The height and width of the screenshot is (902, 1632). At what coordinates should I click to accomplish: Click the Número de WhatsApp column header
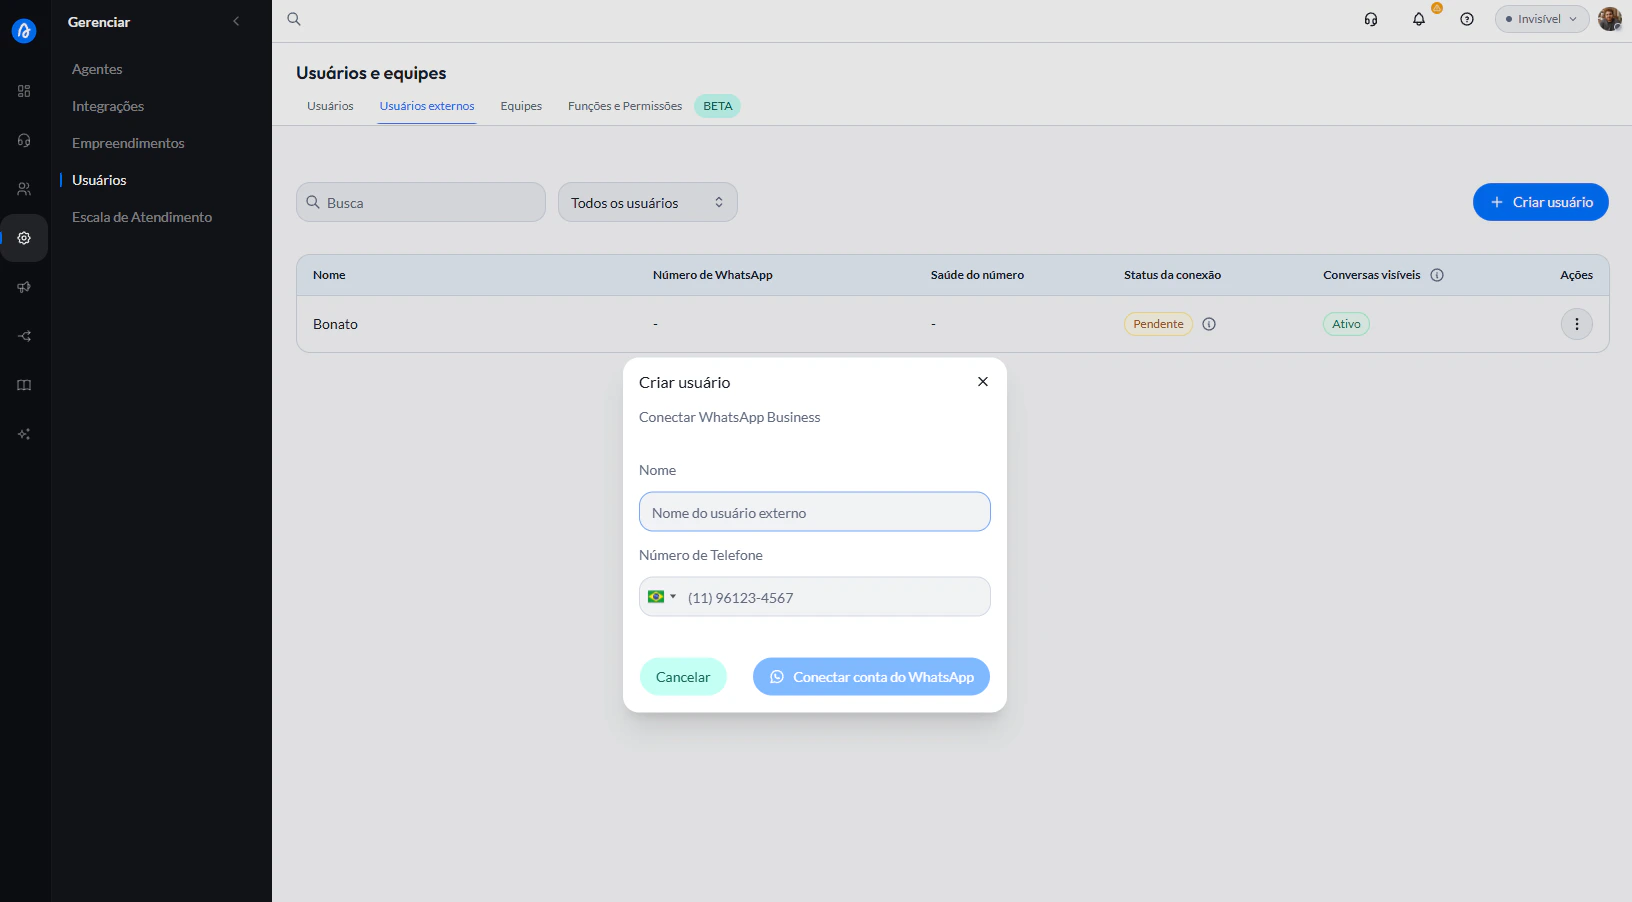pos(713,275)
